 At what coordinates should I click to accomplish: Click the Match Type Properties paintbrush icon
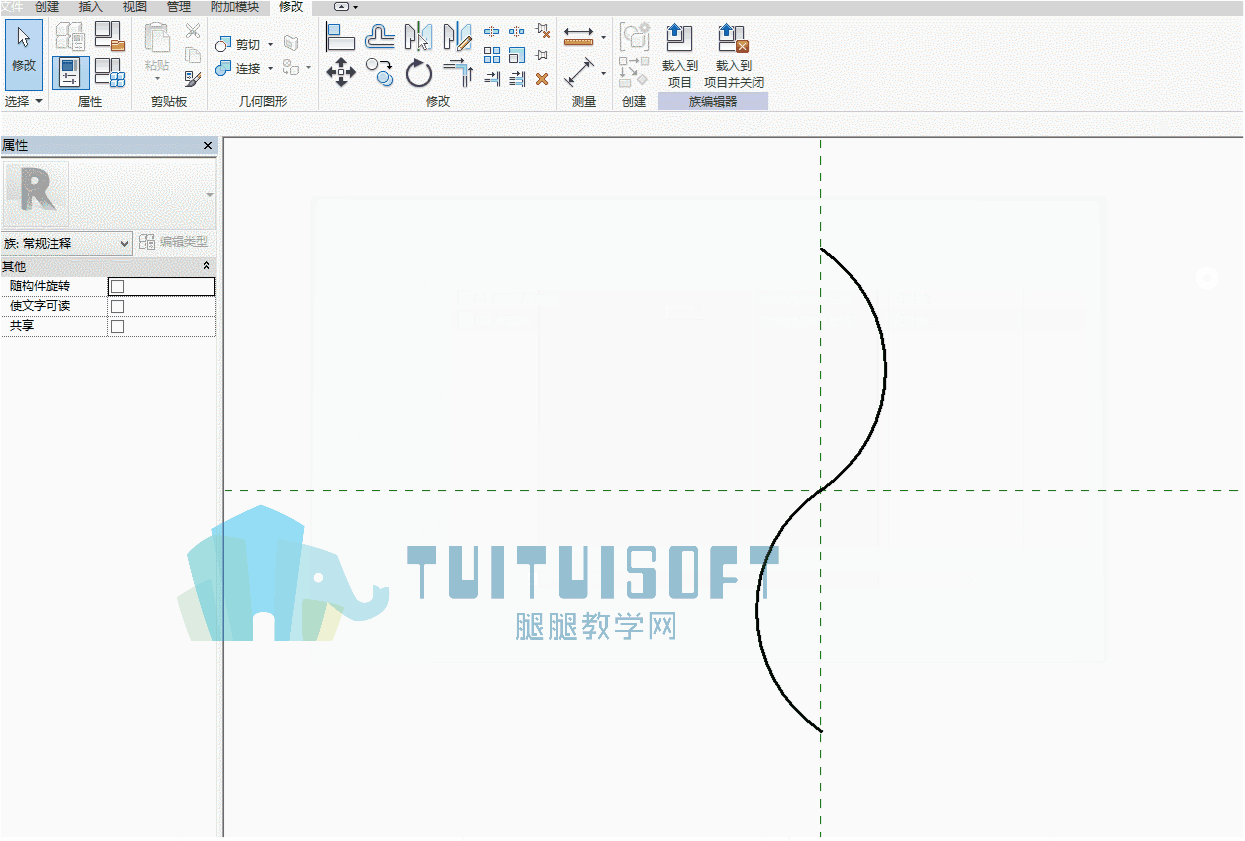click(193, 77)
